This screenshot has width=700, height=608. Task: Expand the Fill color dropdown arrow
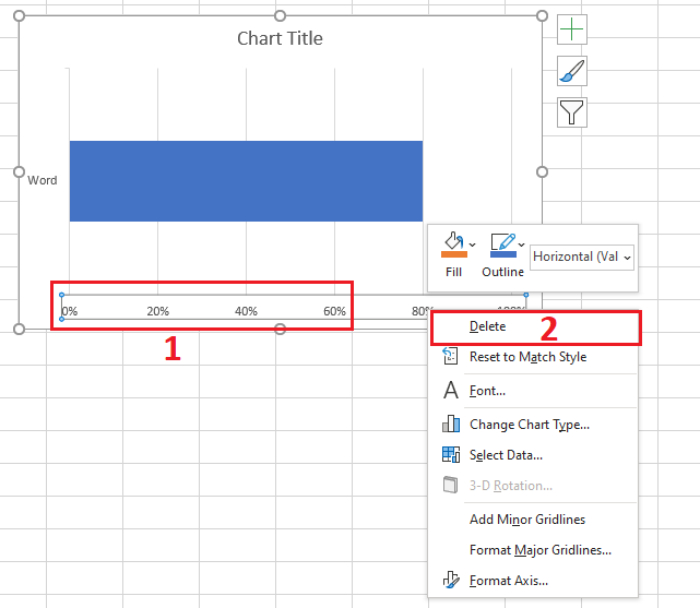[x=472, y=245]
